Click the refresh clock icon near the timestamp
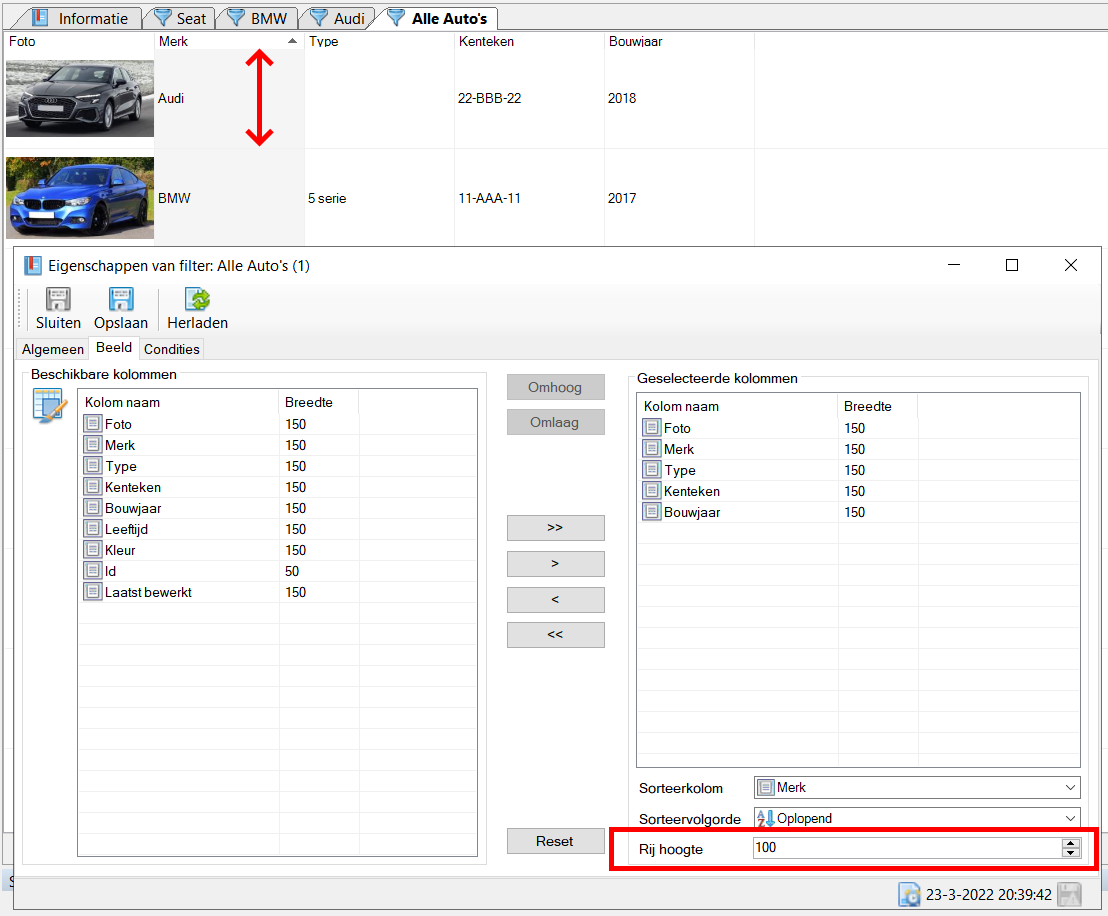 tap(909, 894)
